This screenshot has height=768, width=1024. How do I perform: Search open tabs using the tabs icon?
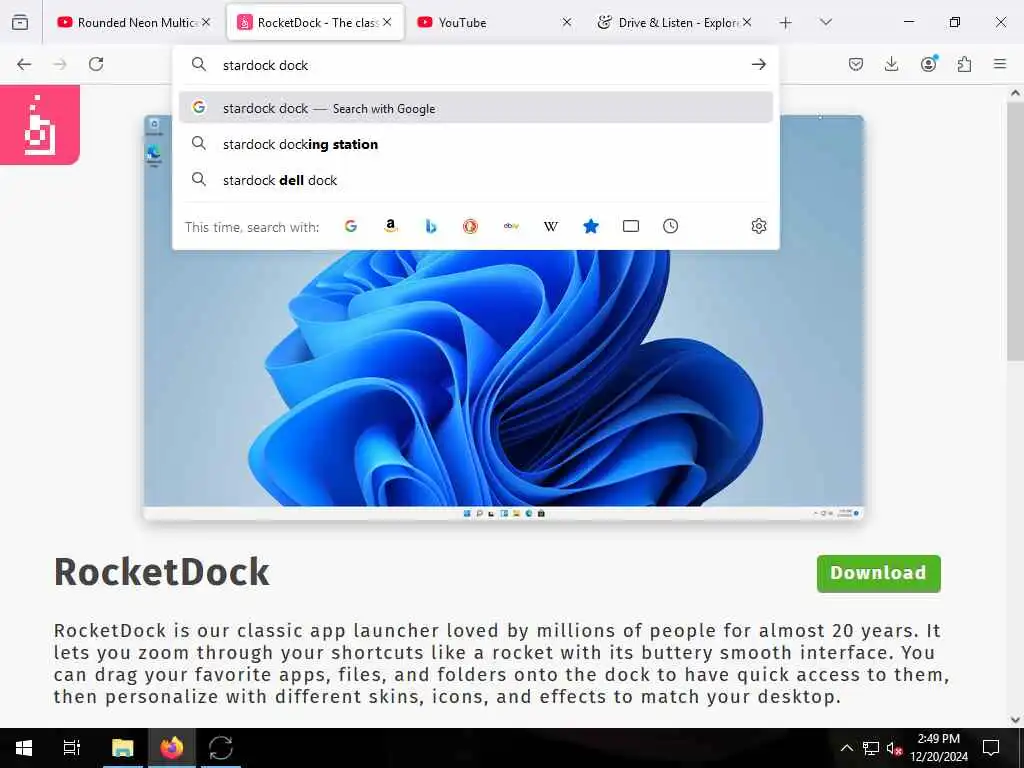pos(630,226)
